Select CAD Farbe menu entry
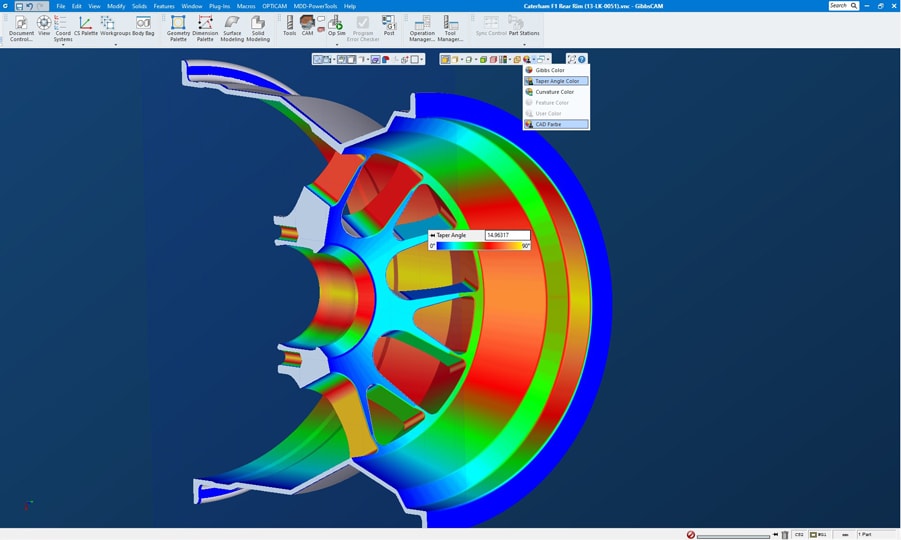The height and width of the screenshot is (540, 901). point(548,125)
